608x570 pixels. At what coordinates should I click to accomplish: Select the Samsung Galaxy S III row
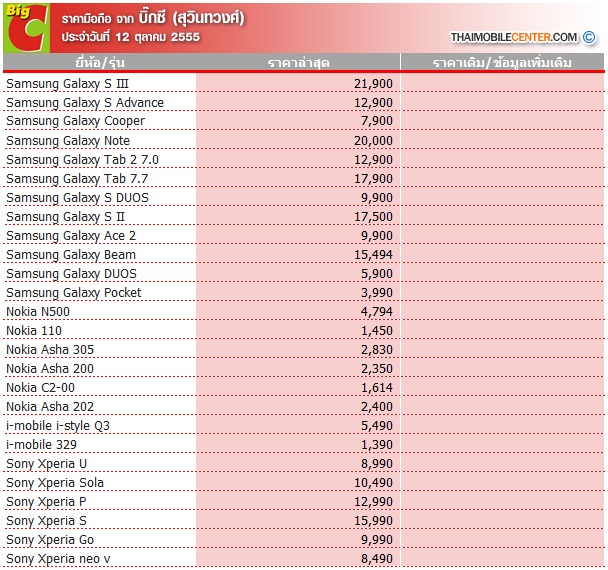point(304,83)
